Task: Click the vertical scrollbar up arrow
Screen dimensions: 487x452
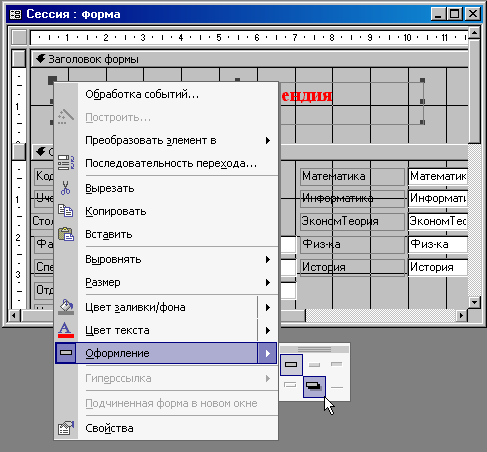Action: [474, 32]
